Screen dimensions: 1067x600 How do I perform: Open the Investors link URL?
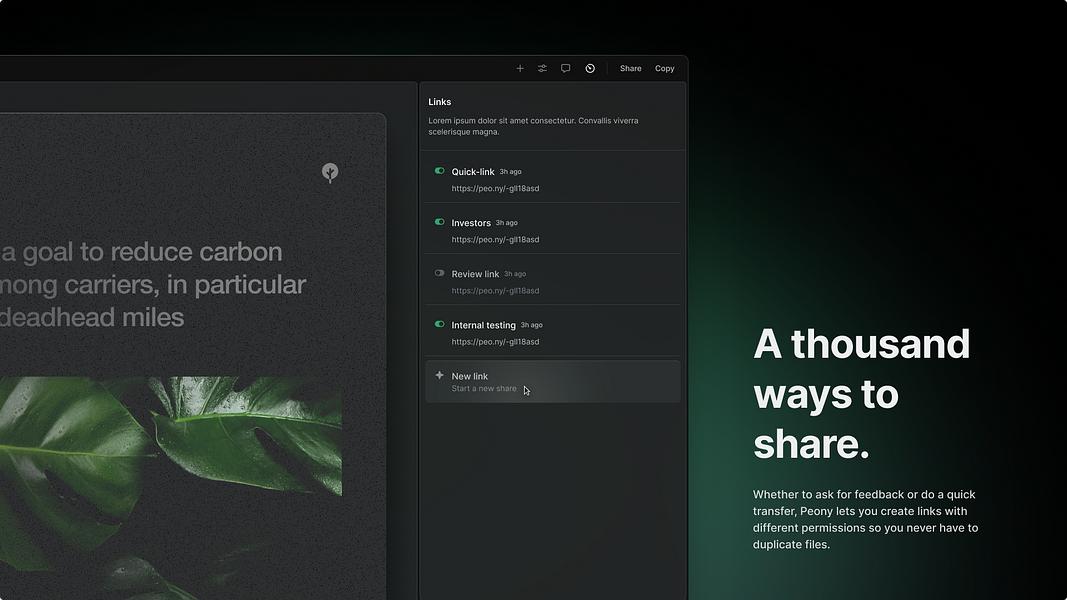(495, 239)
